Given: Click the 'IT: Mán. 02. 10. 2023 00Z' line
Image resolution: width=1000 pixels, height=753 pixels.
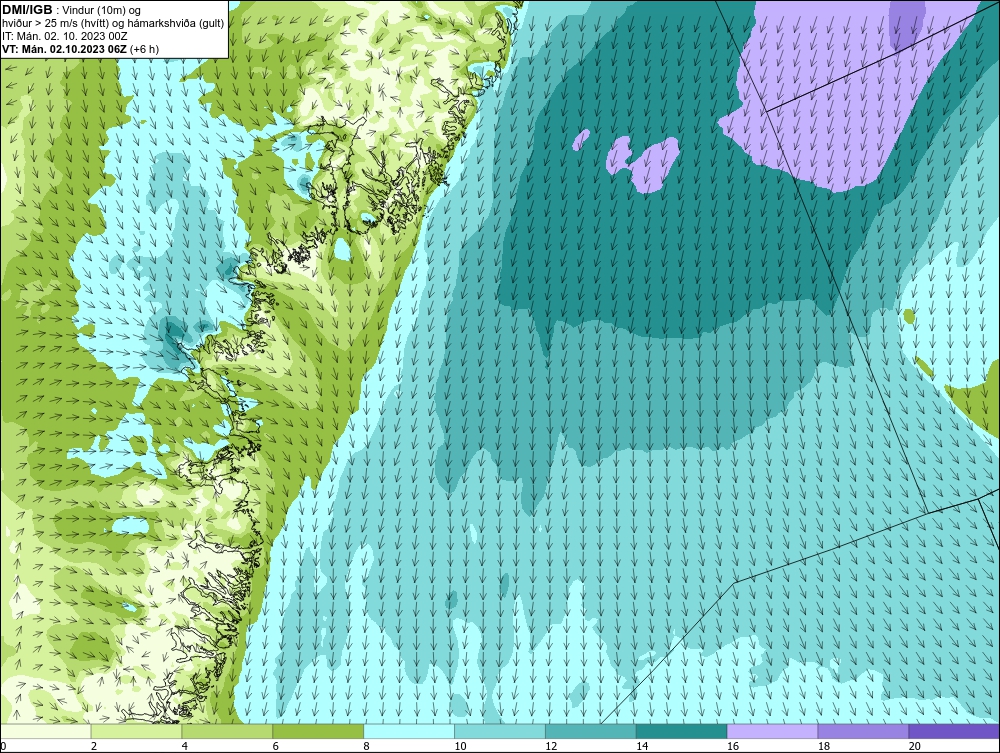Looking at the screenshot, I should [x=64, y=36].
